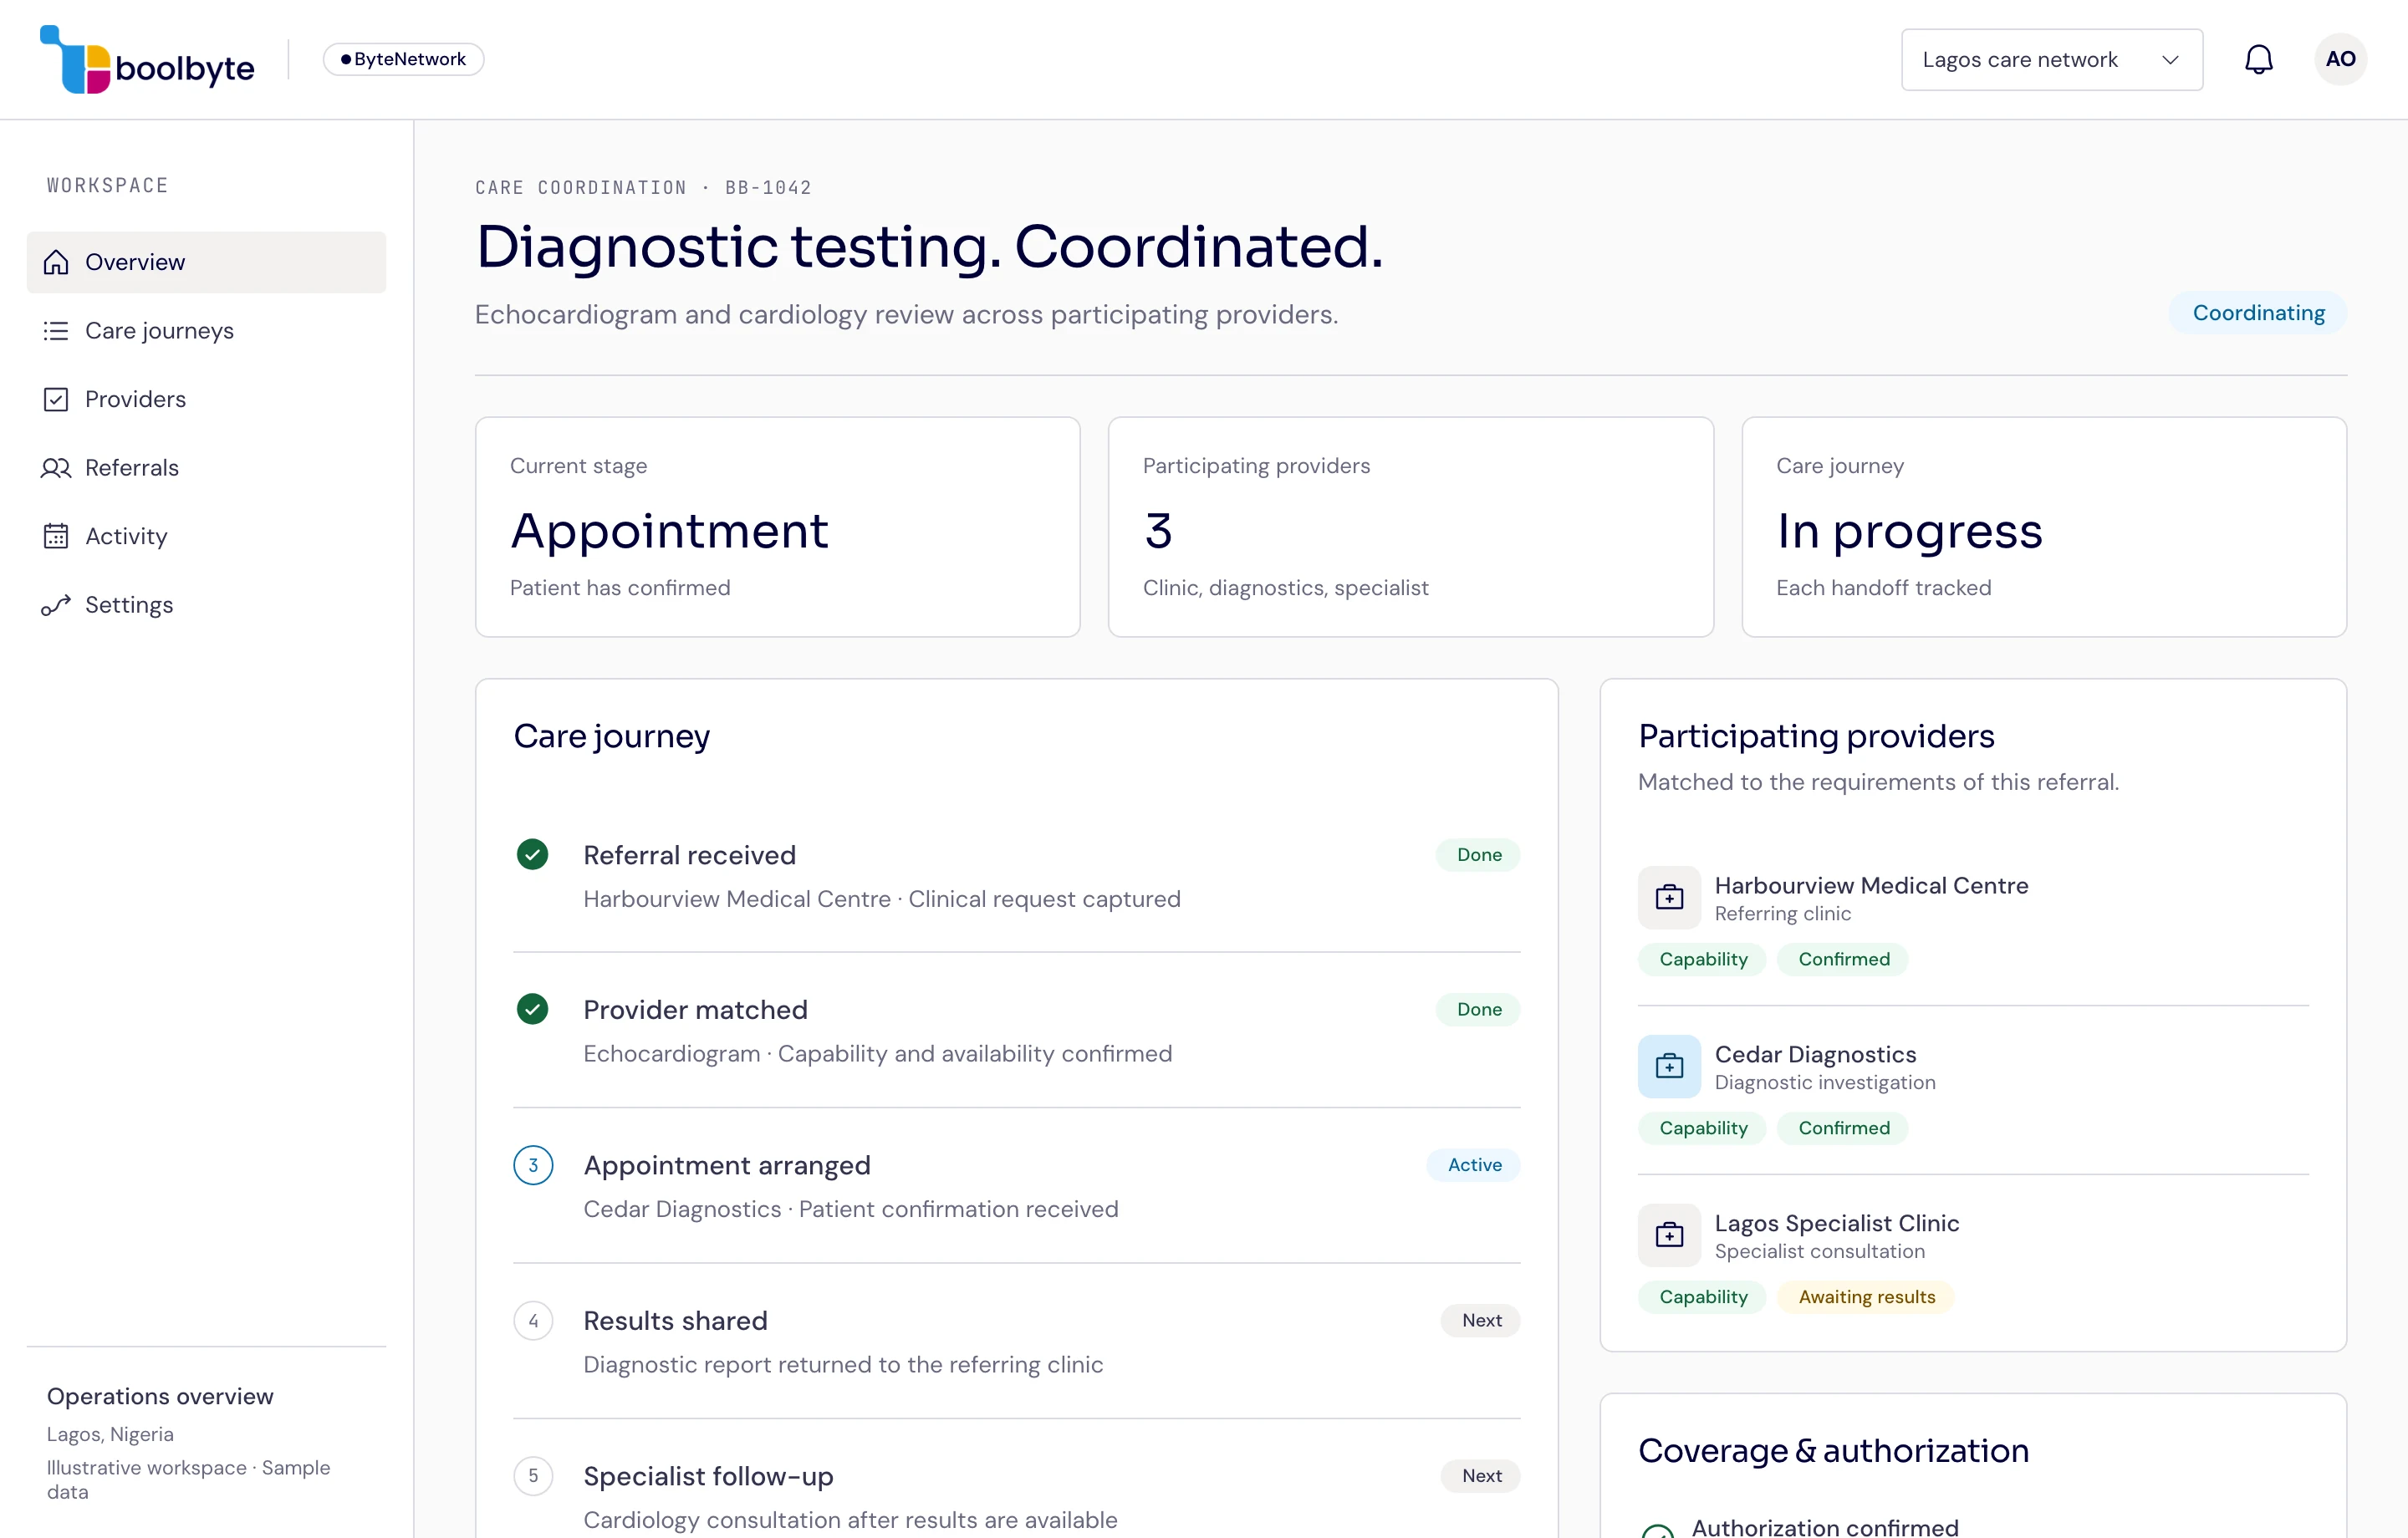Click the Providers checkbox-style icon
This screenshot has width=2408, height=1538.
pos(56,399)
